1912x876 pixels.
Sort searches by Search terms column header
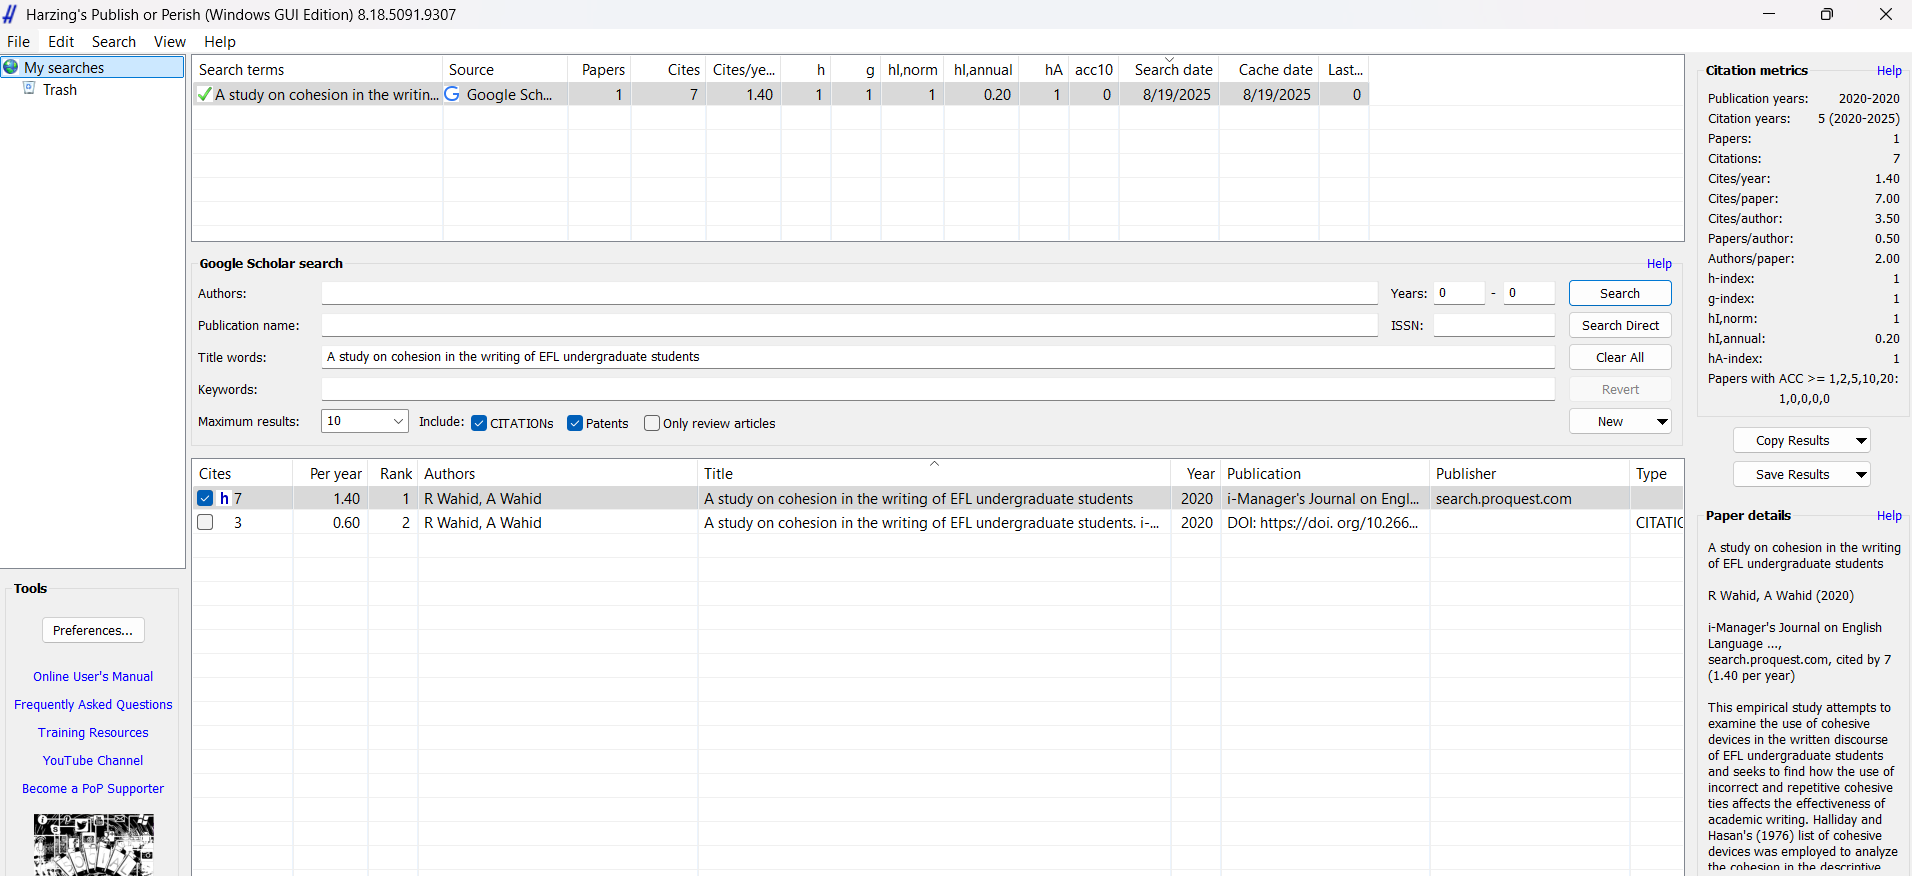point(318,69)
